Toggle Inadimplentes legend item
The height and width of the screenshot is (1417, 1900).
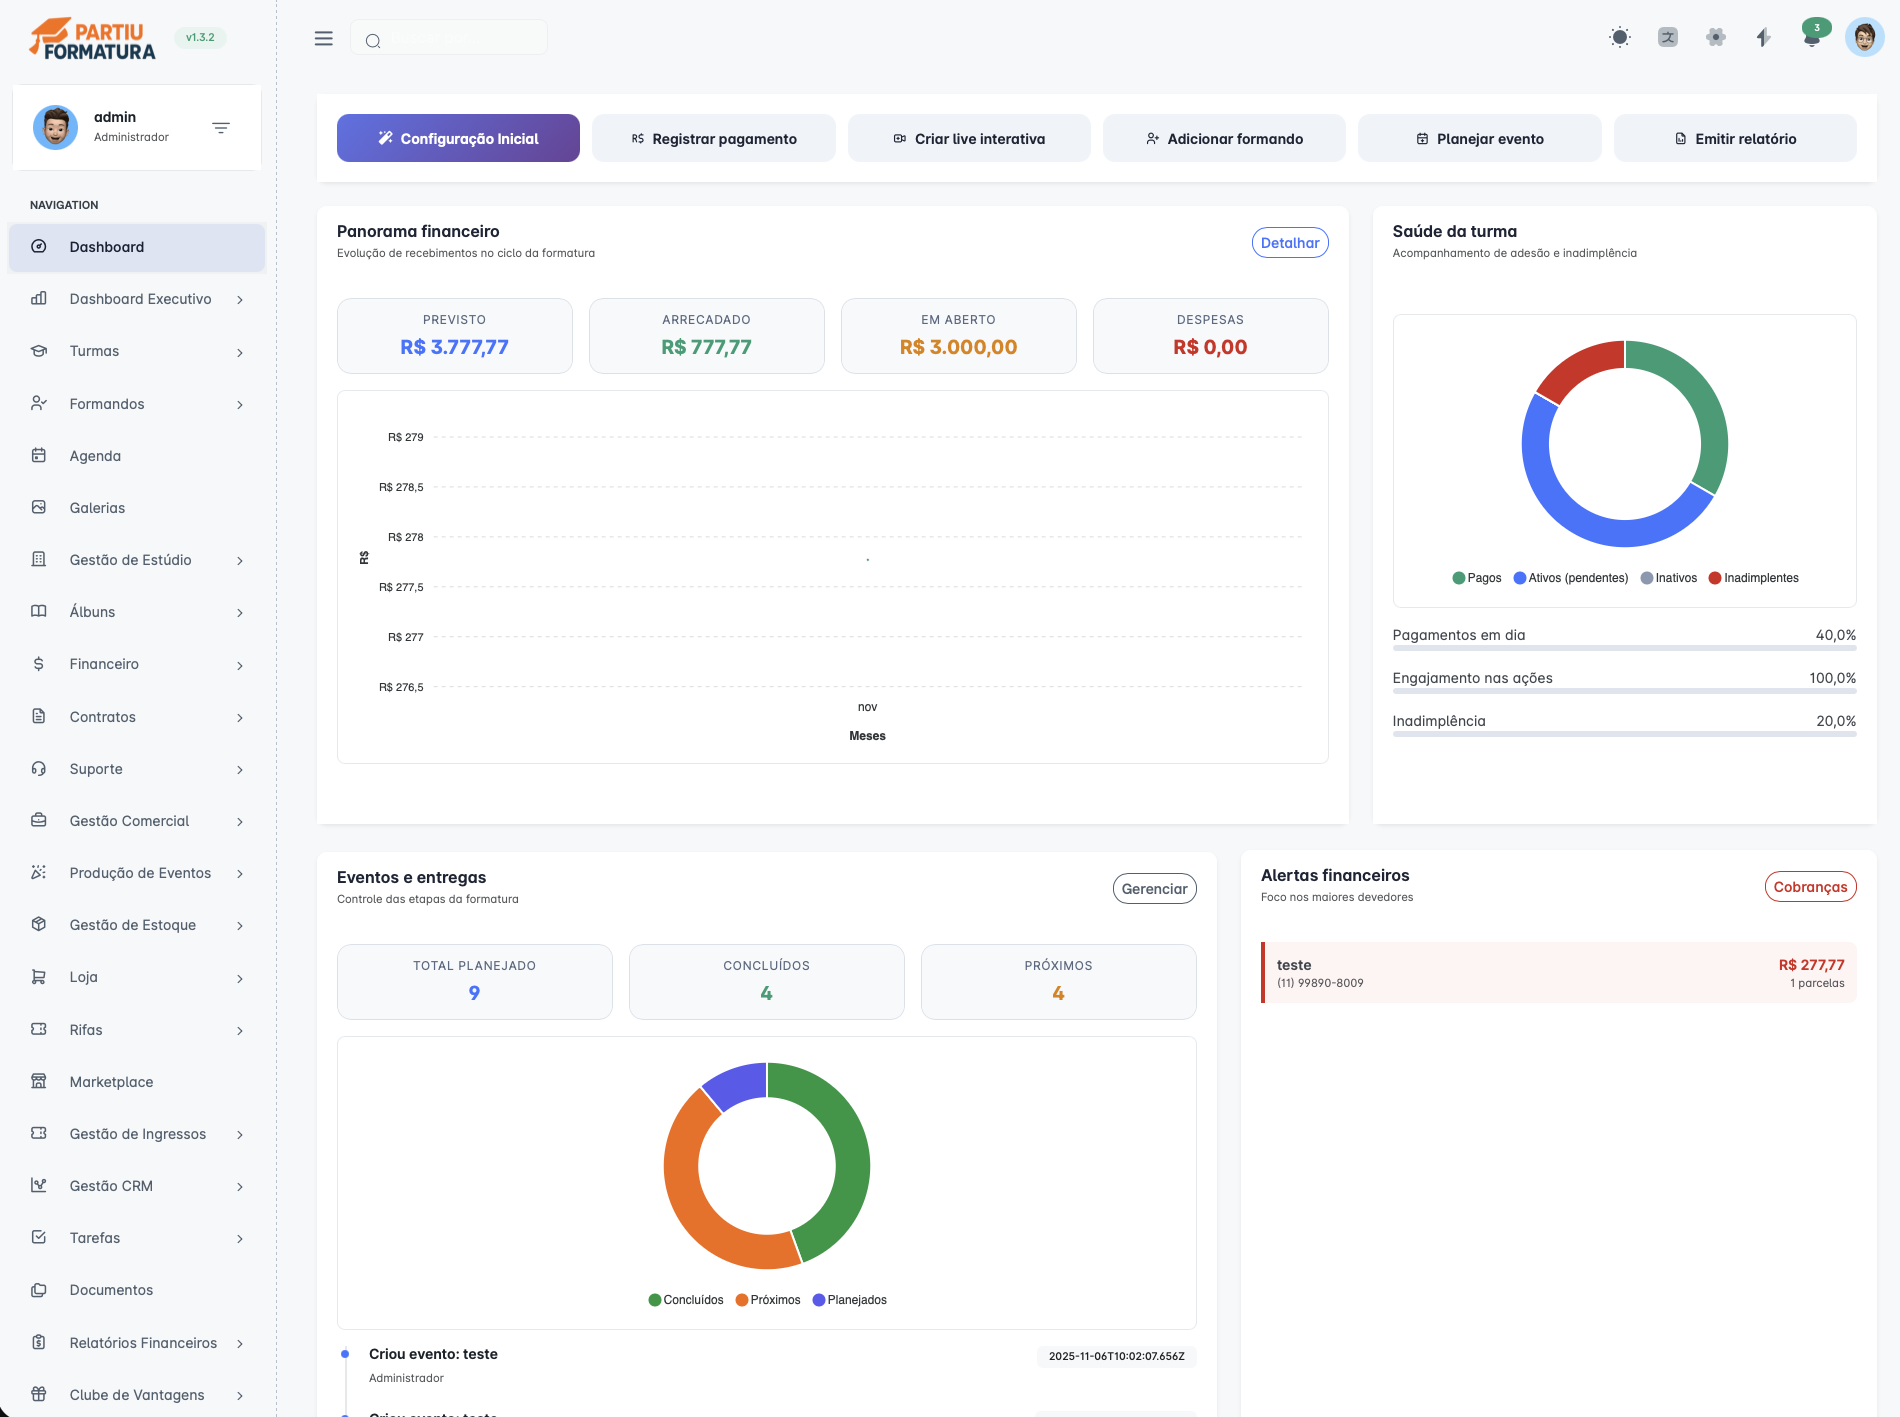(1753, 578)
